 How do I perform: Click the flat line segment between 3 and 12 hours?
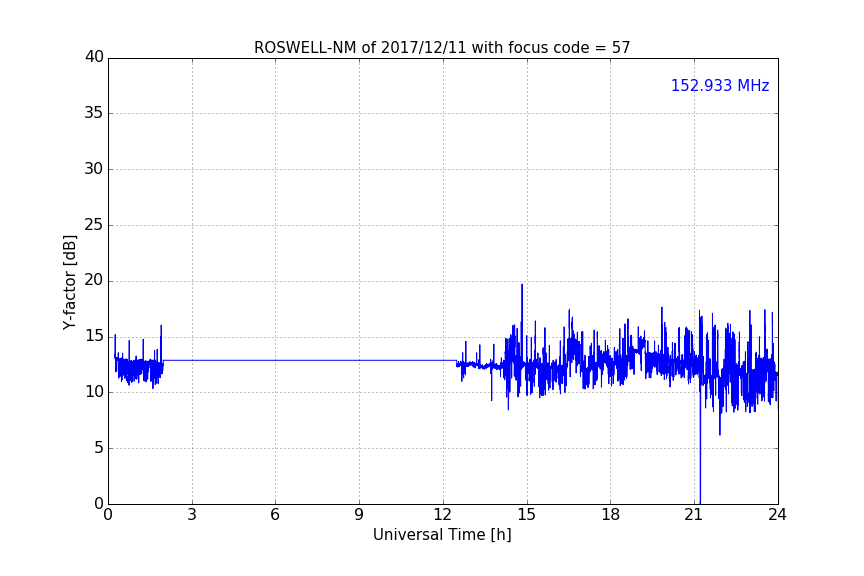click(310, 360)
